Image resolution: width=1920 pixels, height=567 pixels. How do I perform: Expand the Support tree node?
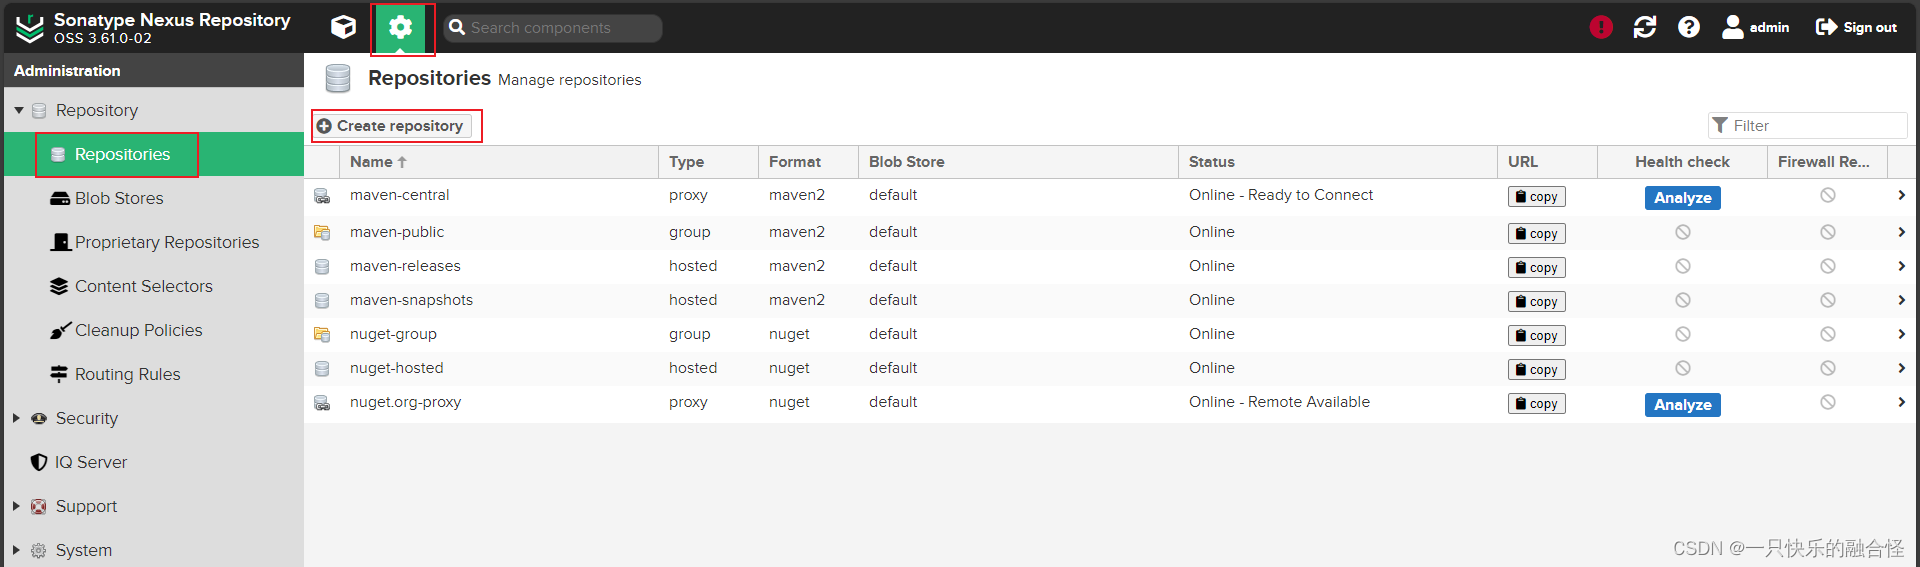coord(16,506)
